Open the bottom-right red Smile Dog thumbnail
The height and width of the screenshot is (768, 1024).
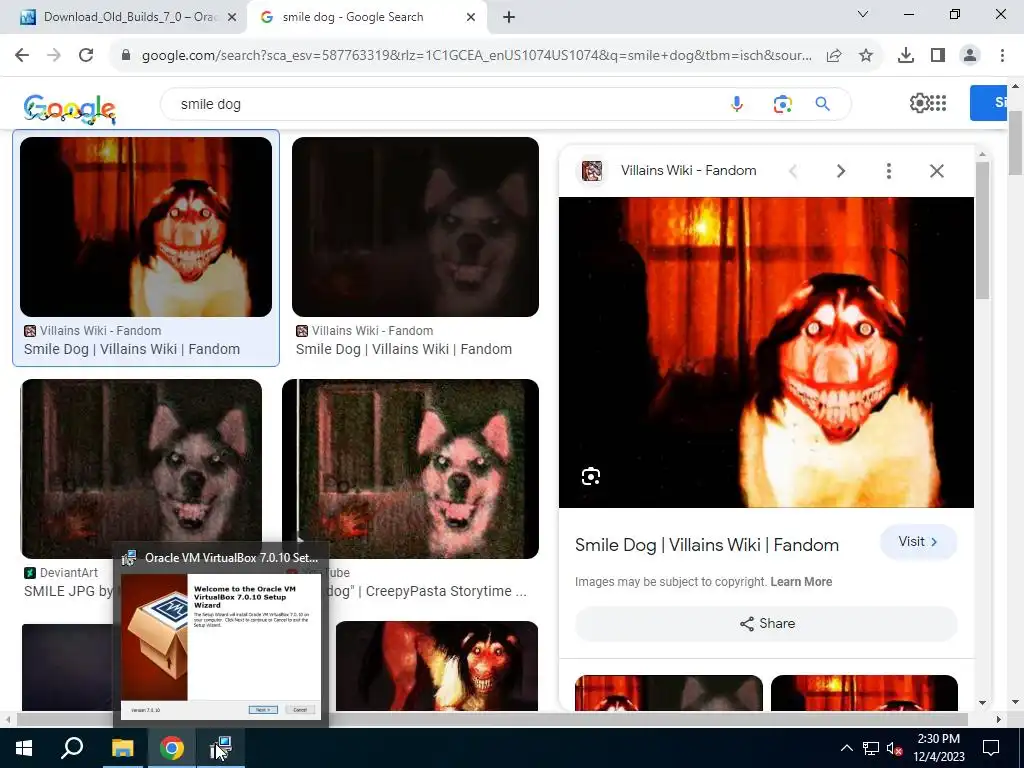click(437, 666)
